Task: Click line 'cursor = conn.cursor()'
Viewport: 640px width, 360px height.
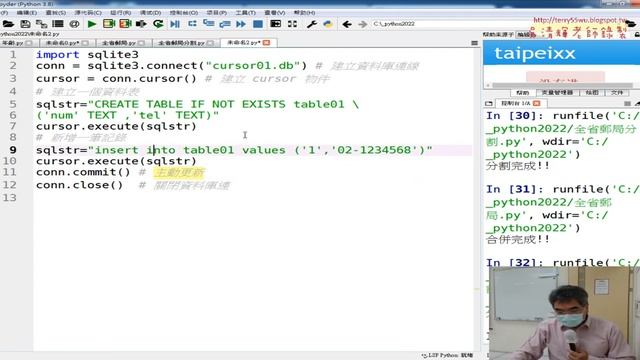Action: click(x=116, y=78)
